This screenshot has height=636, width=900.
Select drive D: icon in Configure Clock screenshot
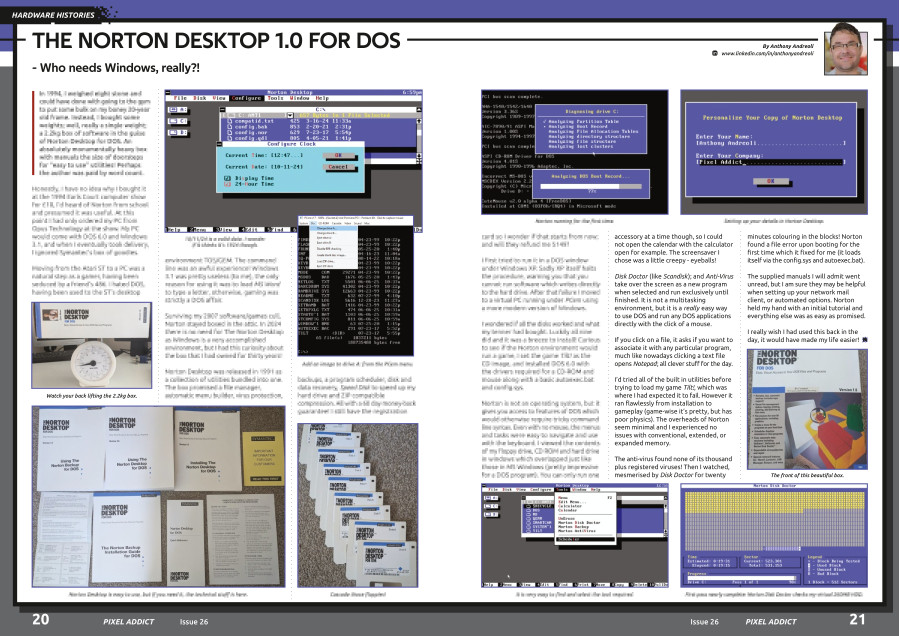click(178, 133)
